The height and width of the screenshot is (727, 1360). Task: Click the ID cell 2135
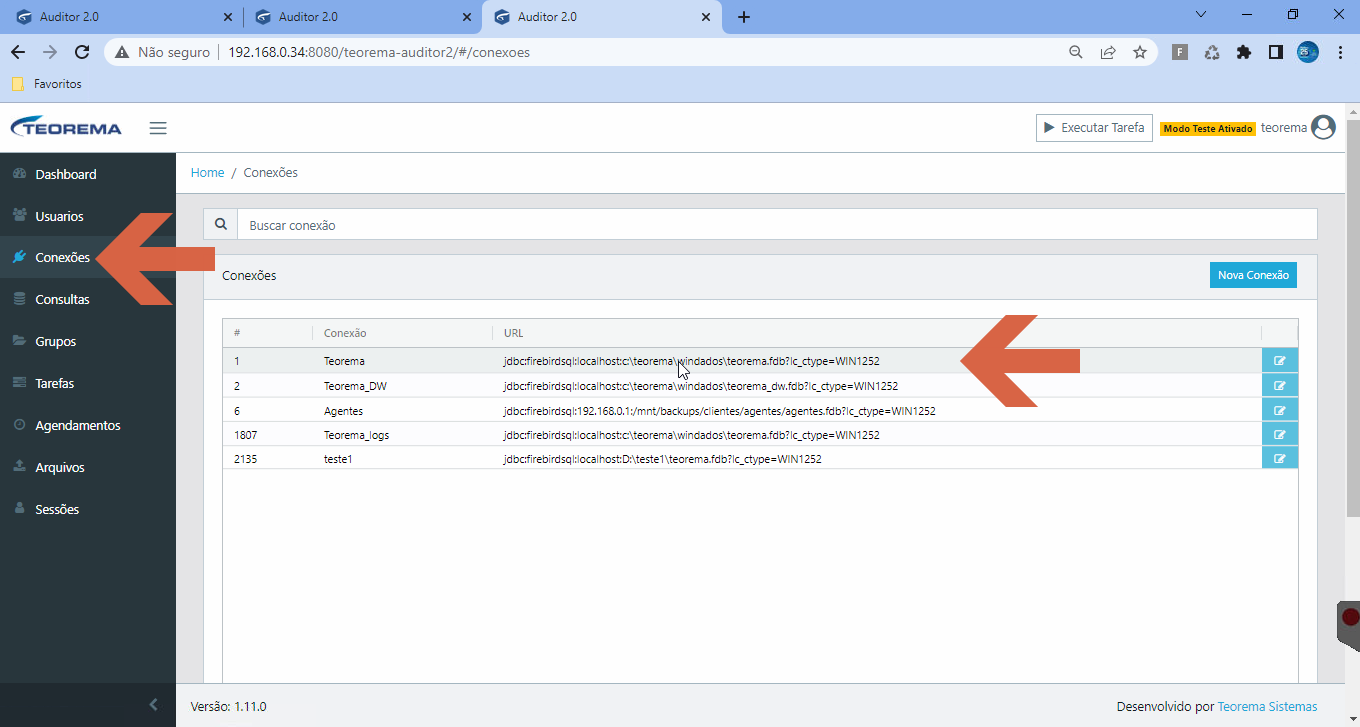click(x=245, y=459)
